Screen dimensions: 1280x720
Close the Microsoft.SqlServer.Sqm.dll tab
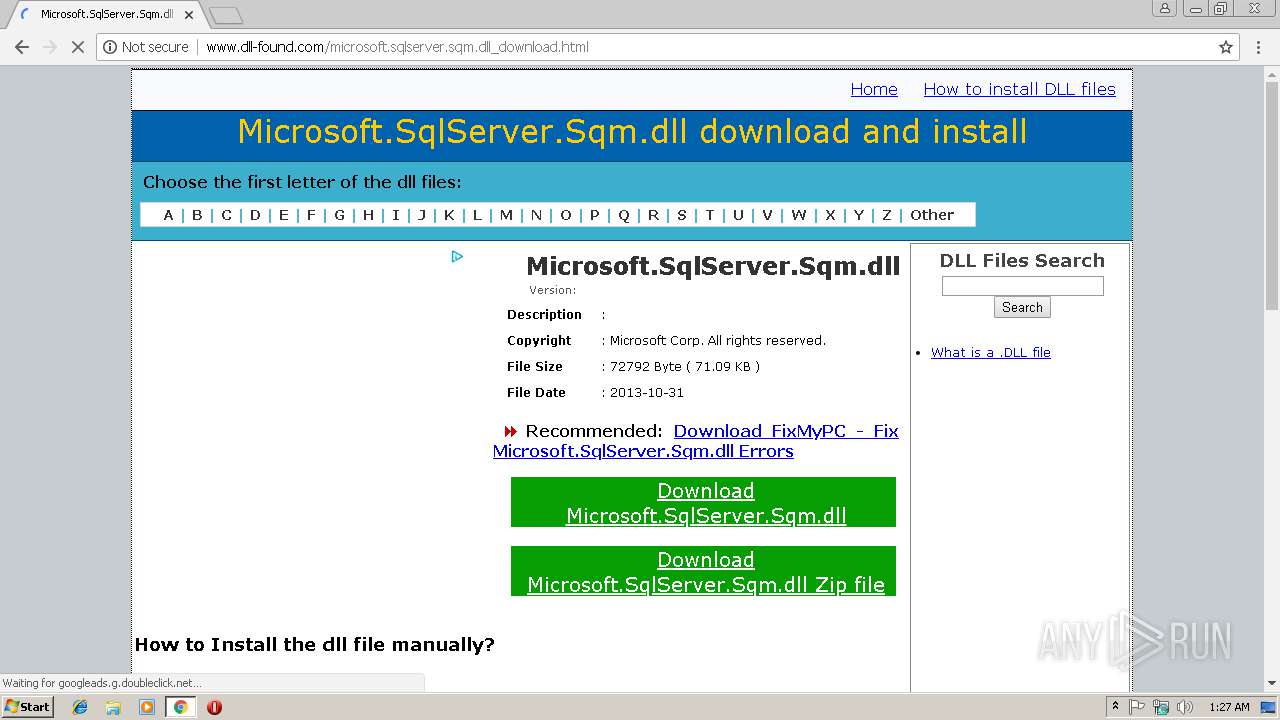tap(189, 15)
